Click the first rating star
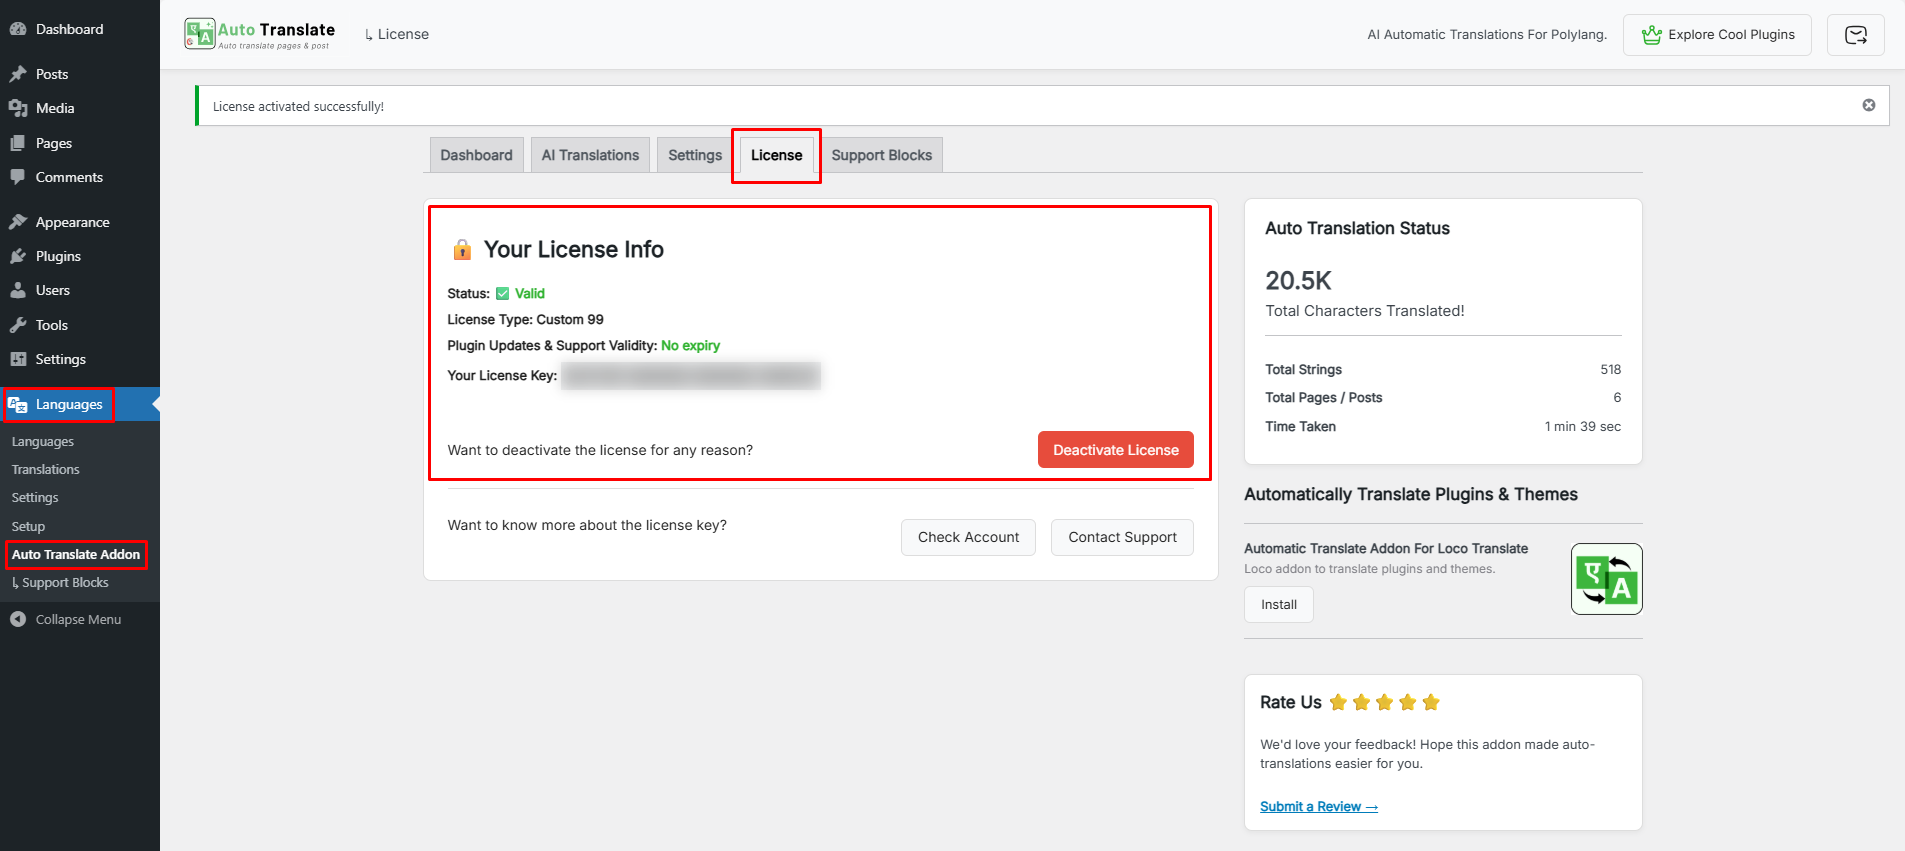1905x851 pixels. tap(1338, 702)
